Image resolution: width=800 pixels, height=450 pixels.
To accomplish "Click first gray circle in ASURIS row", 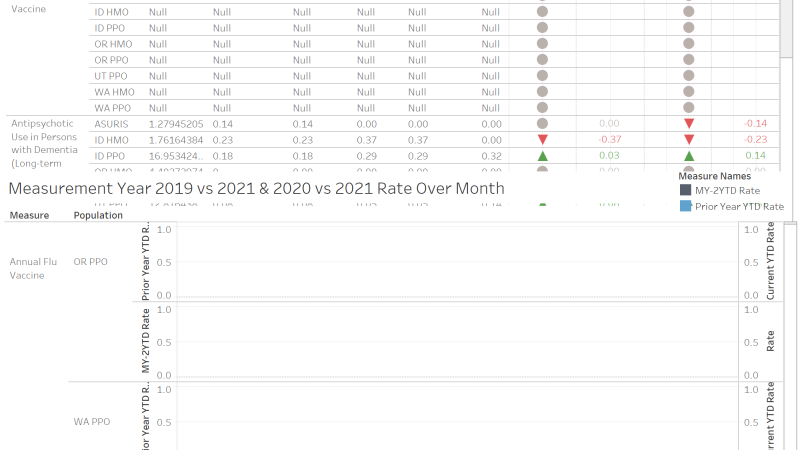I will (x=542, y=123).
